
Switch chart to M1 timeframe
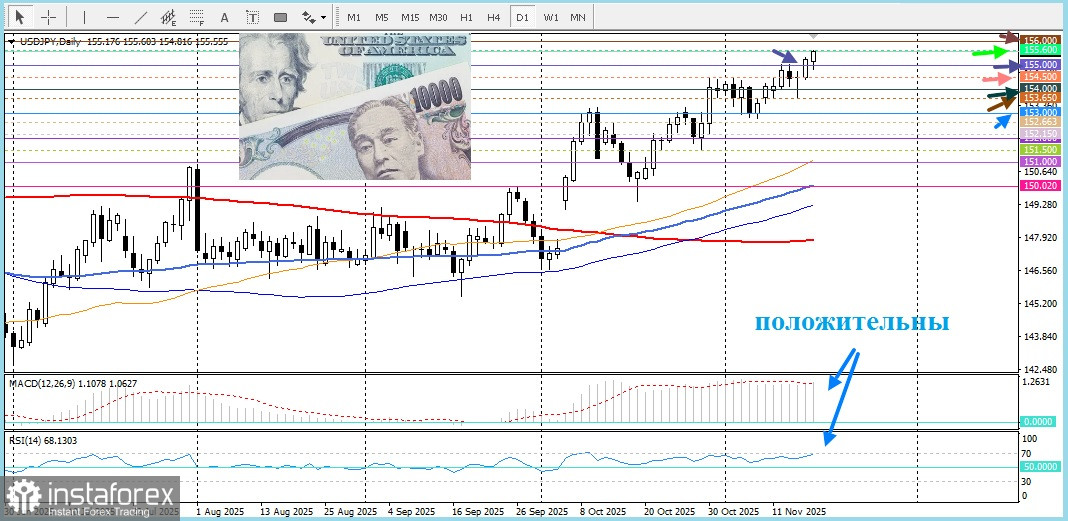coord(354,17)
